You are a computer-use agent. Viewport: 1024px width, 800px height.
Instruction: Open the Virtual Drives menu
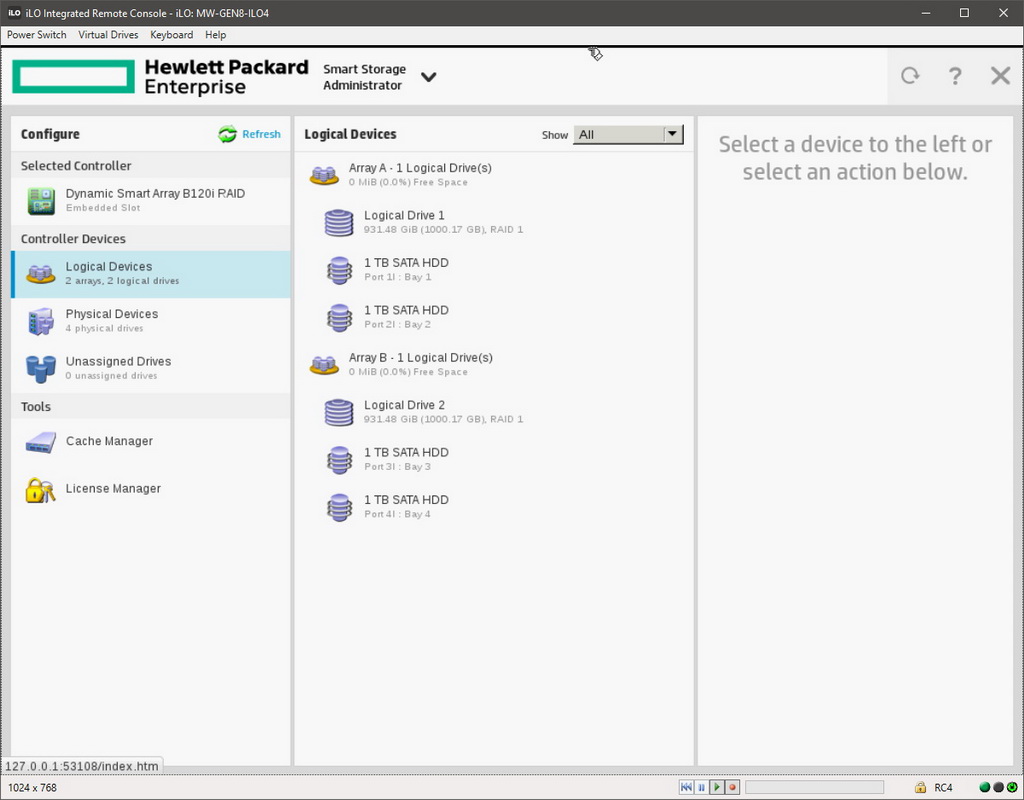108,35
